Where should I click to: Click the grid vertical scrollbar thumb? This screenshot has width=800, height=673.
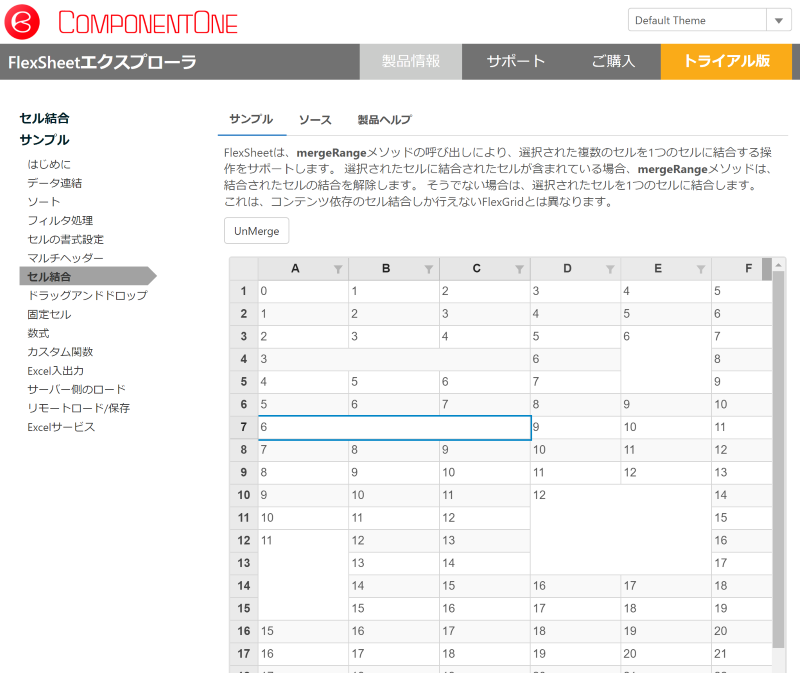[x=779, y=459]
